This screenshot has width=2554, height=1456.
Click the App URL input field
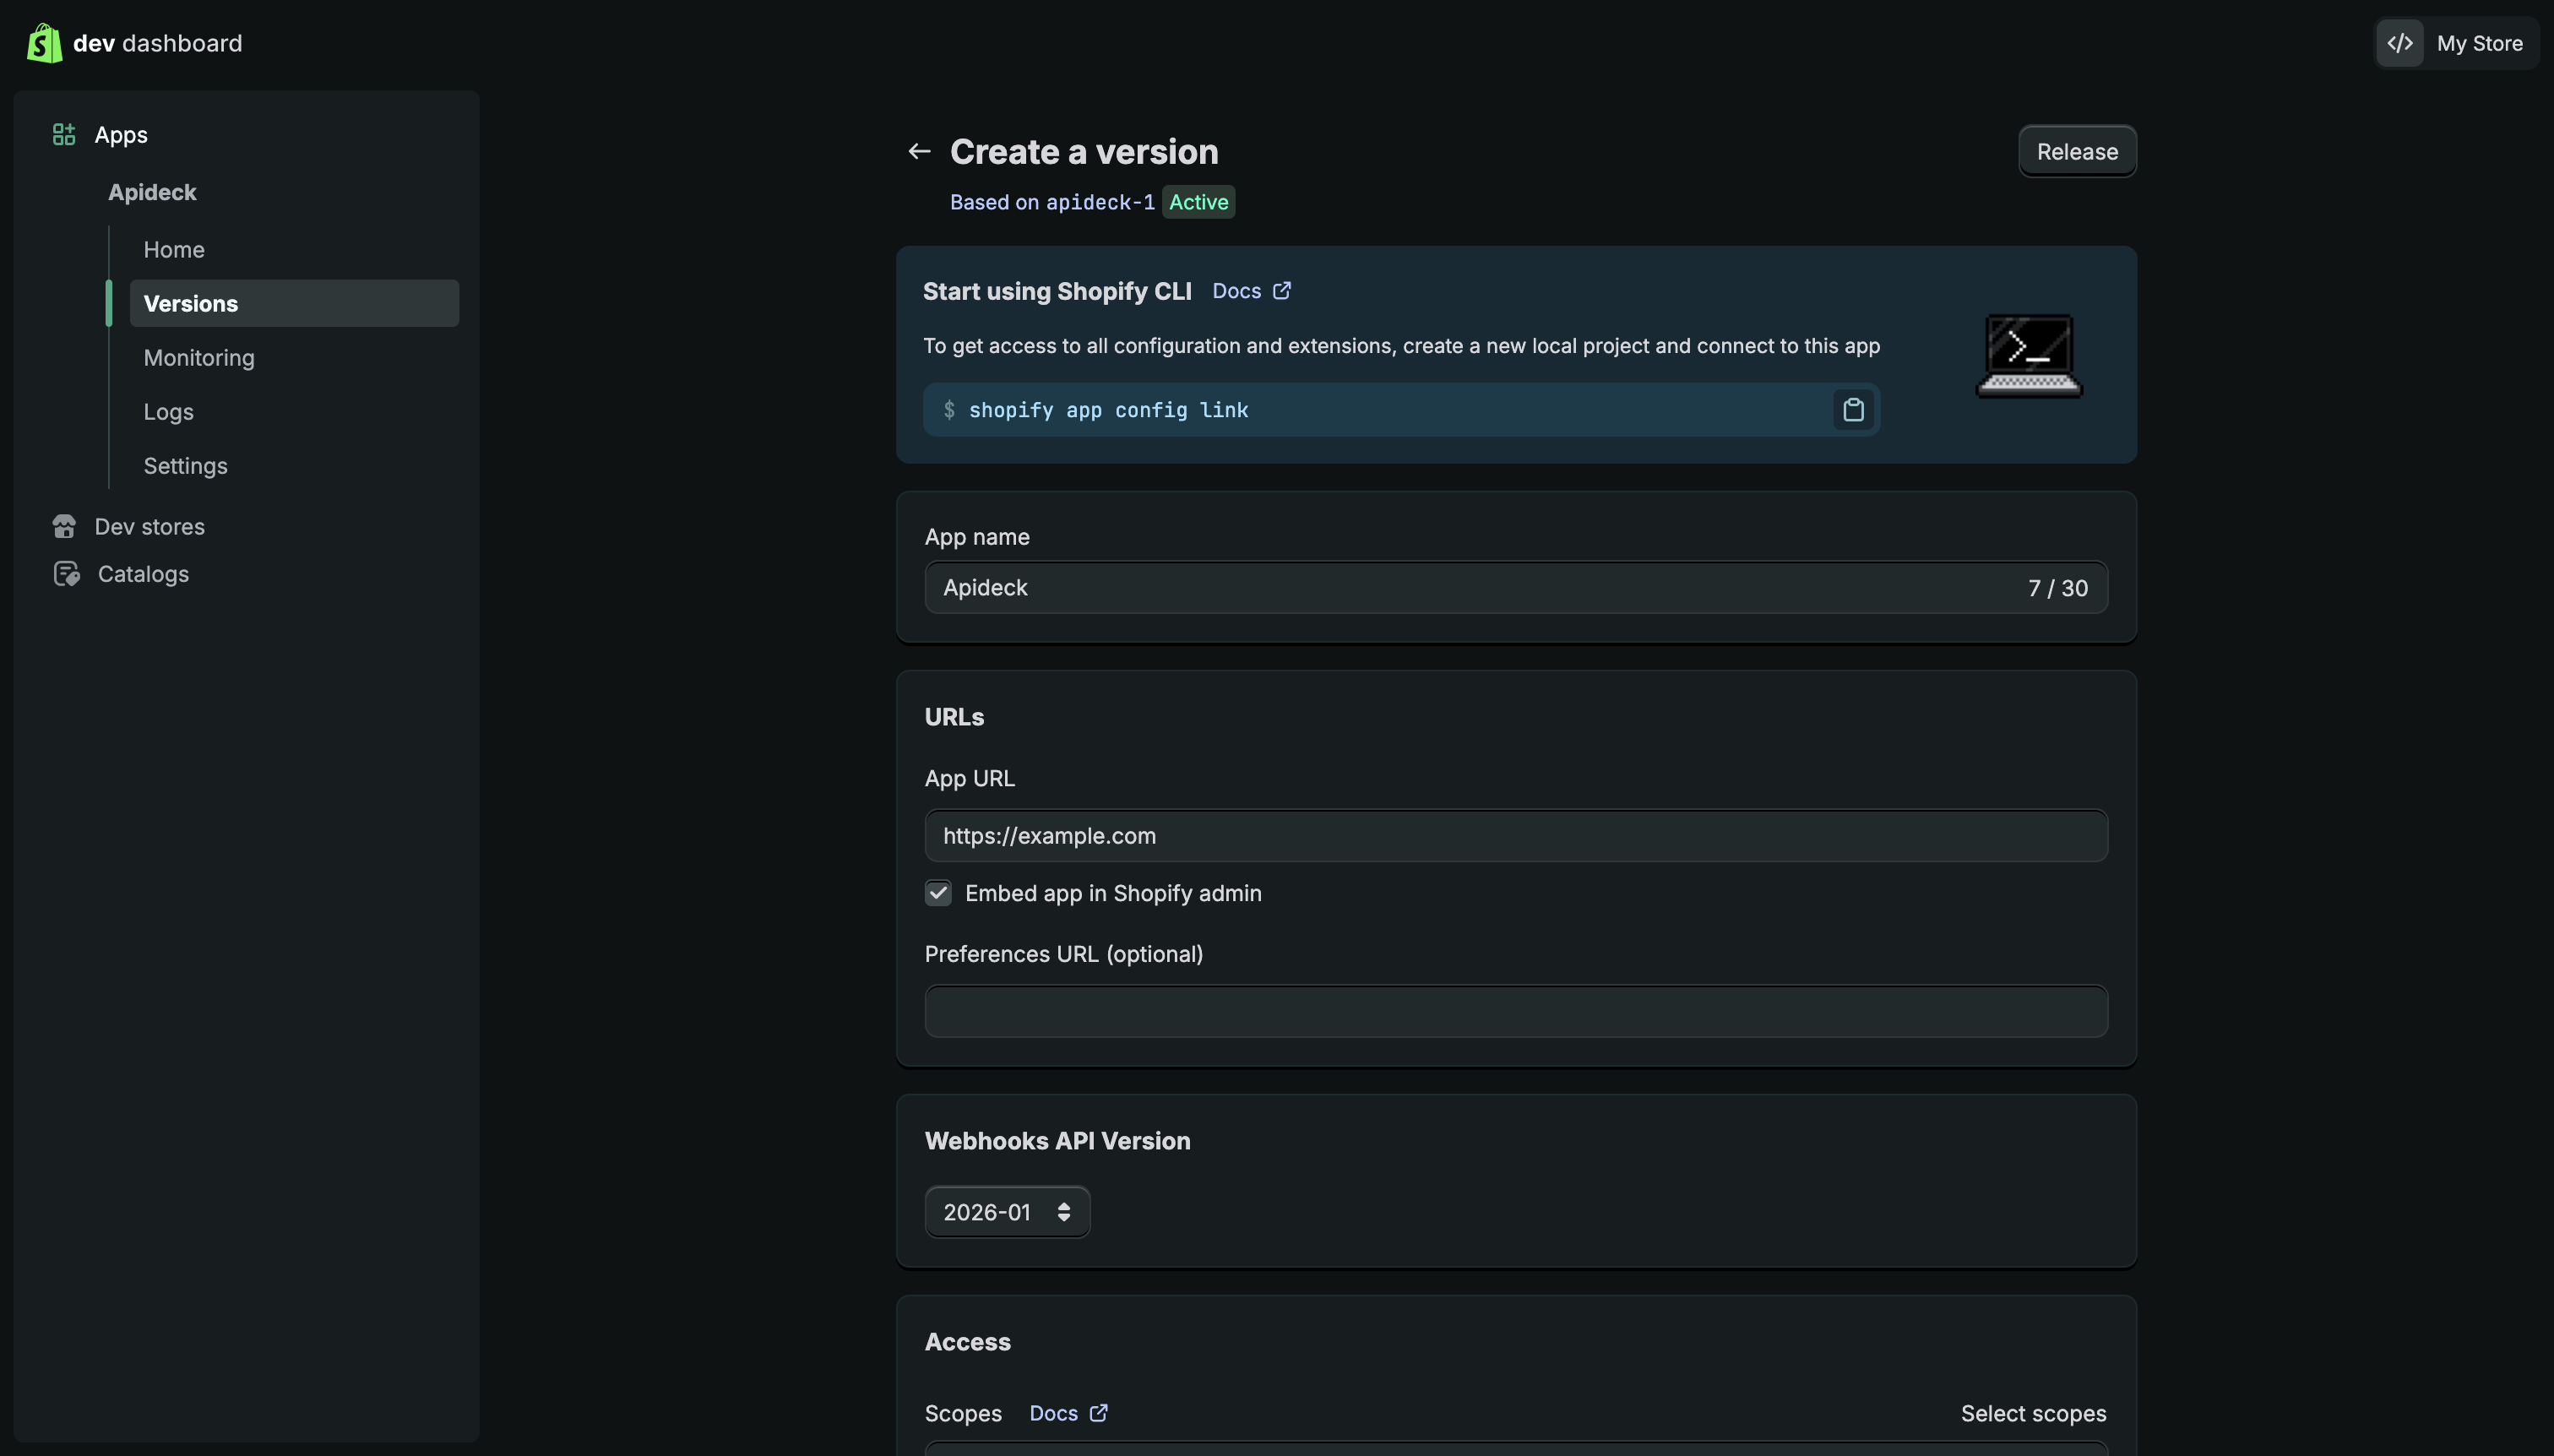click(x=1515, y=836)
